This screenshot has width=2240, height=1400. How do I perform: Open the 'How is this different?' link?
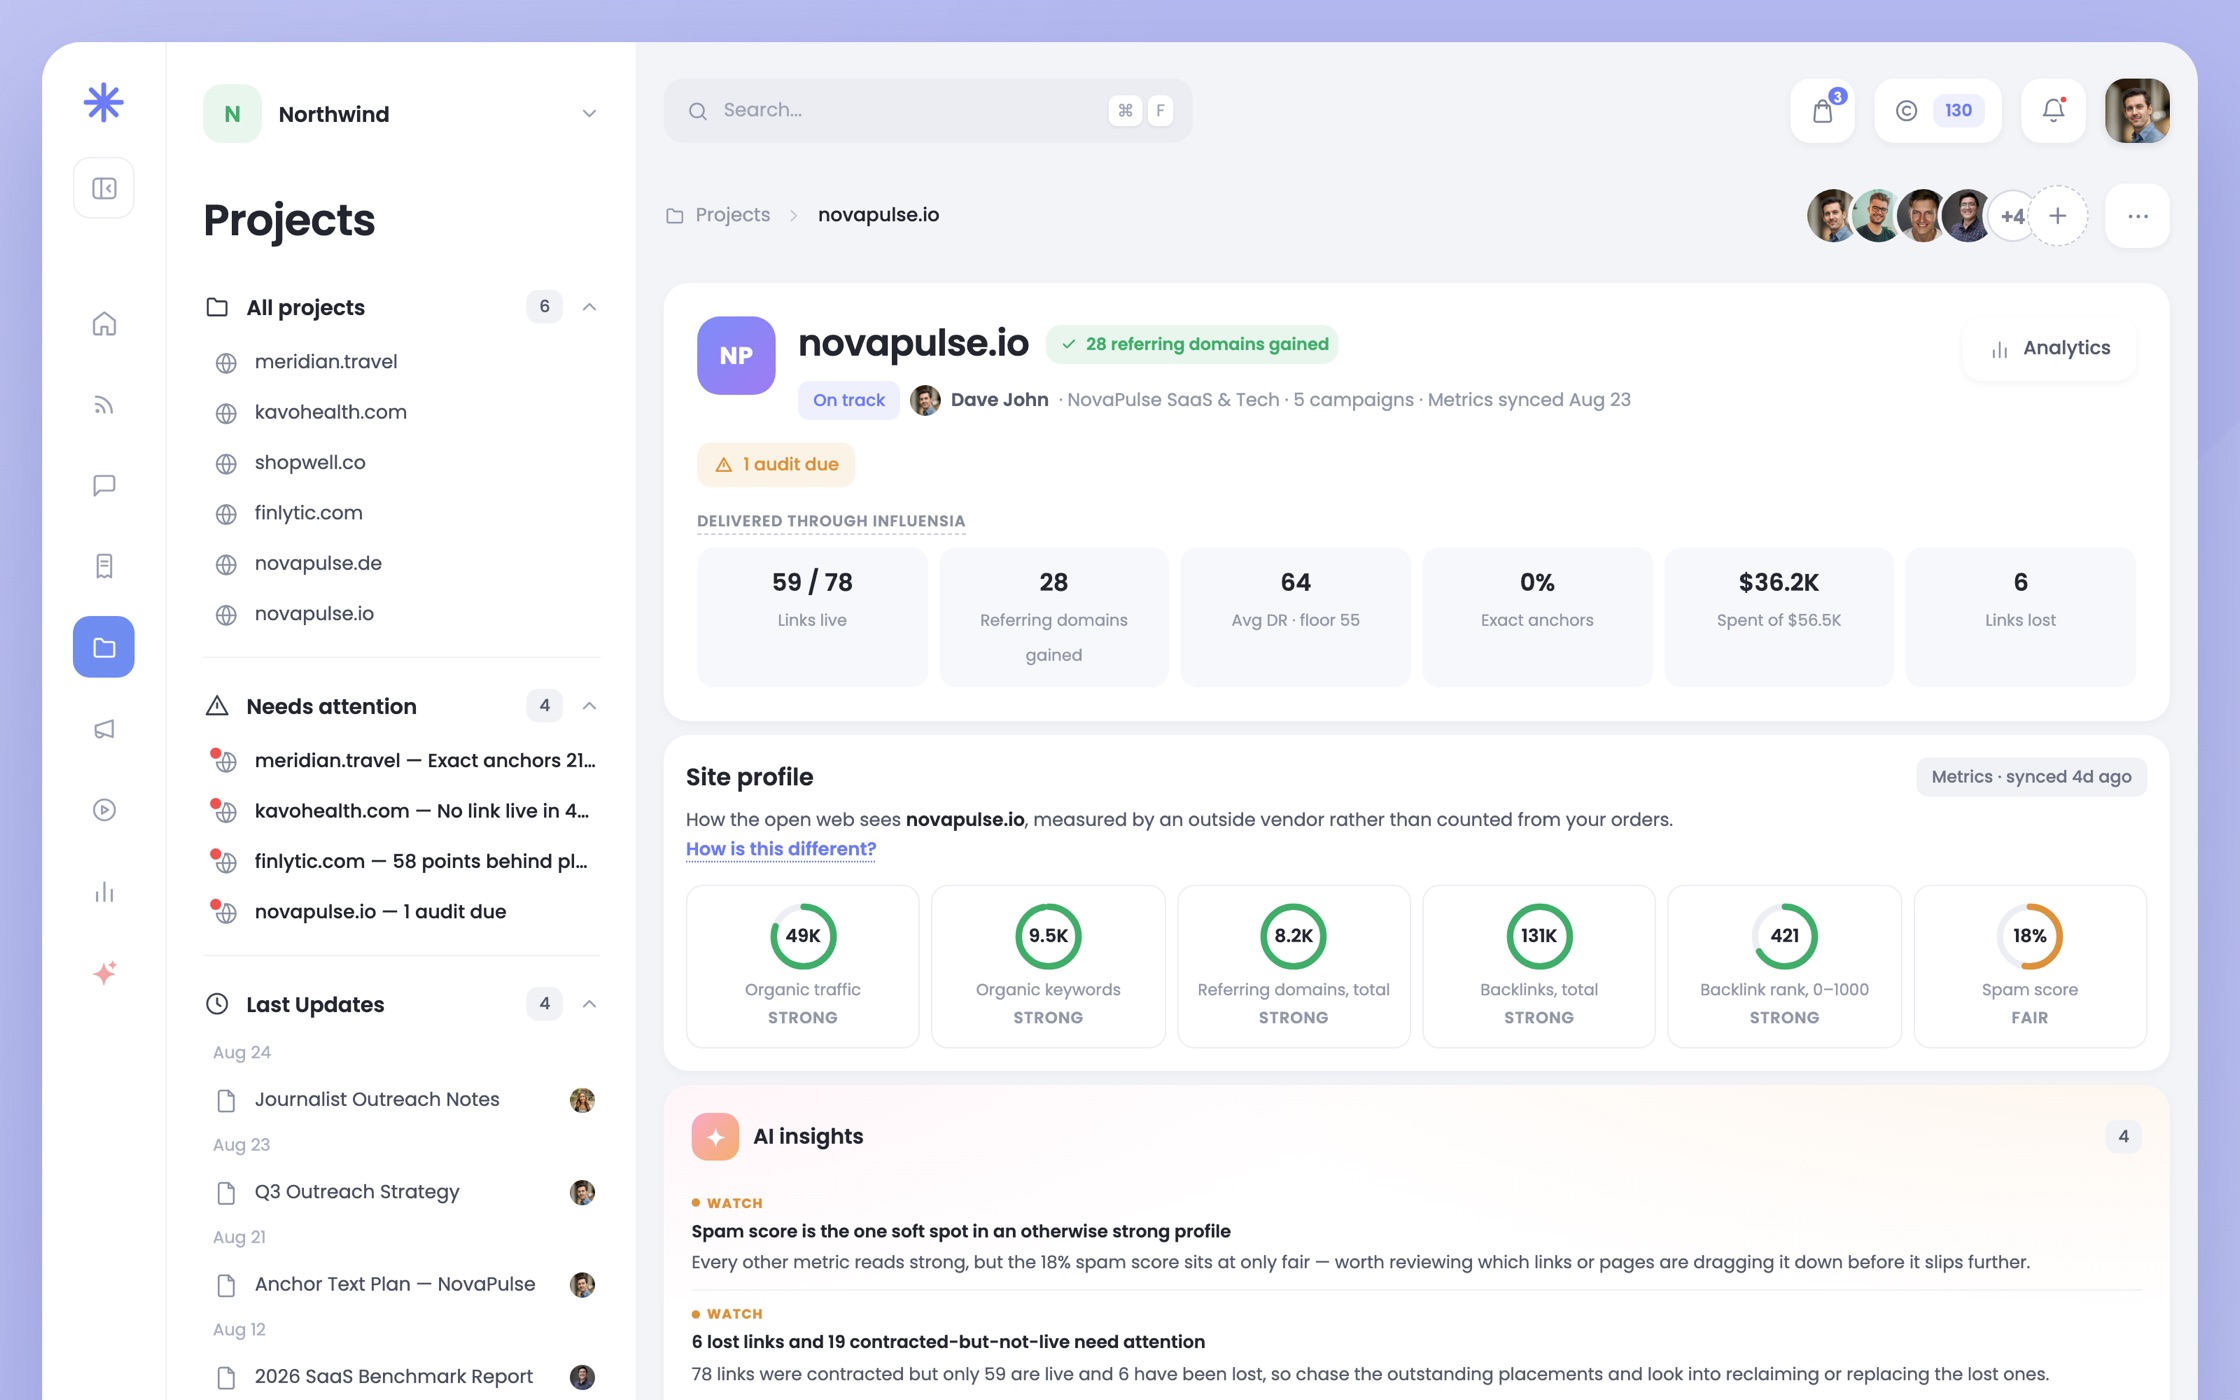781,849
